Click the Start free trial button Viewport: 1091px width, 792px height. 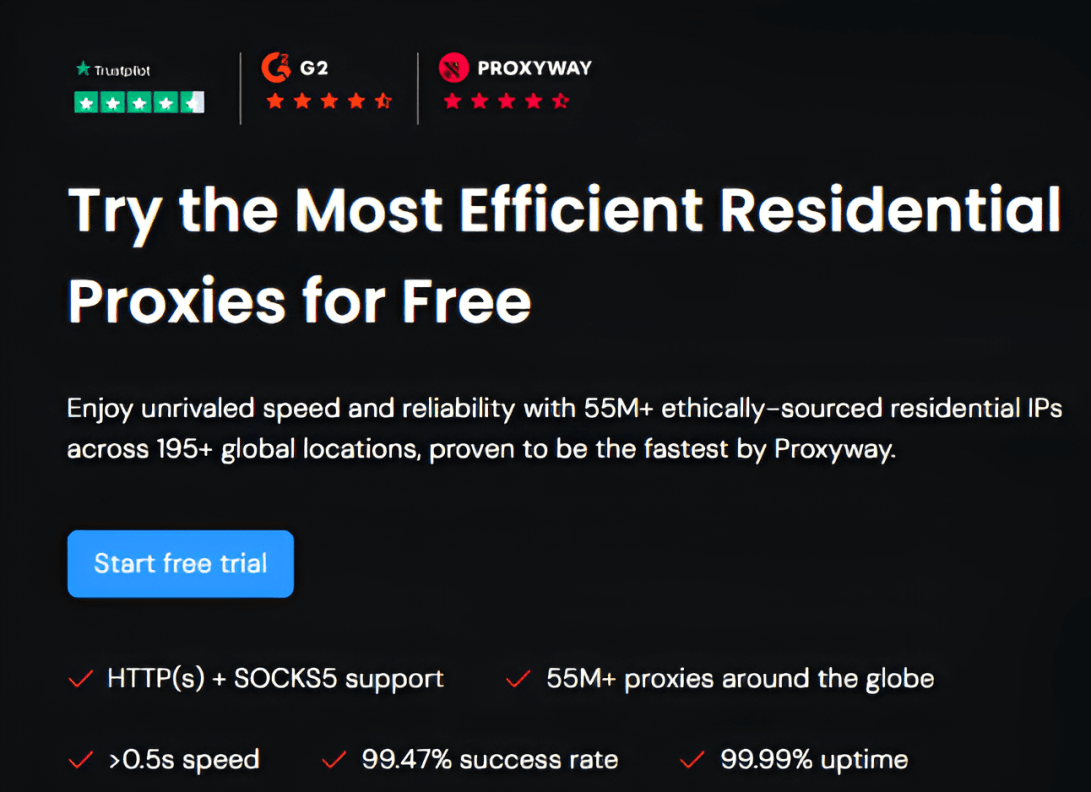(x=180, y=563)
